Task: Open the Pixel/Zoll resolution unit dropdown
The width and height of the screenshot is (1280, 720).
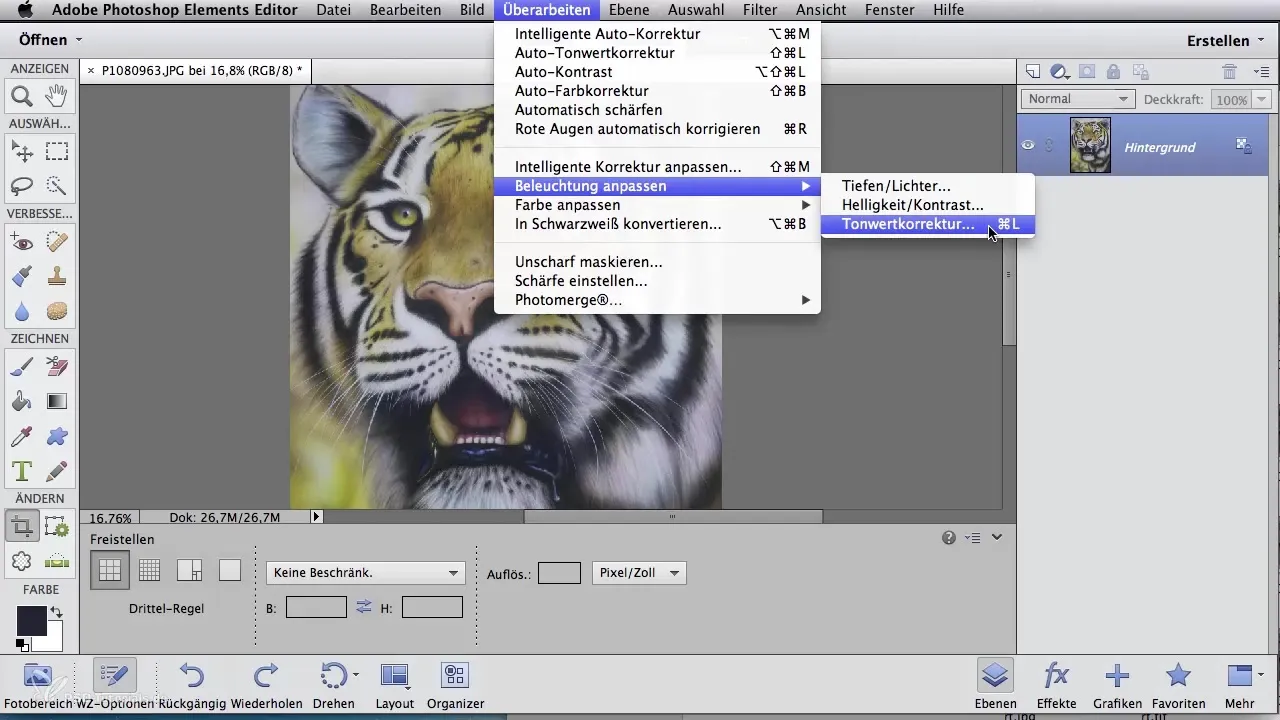Action: click(639, 573)
